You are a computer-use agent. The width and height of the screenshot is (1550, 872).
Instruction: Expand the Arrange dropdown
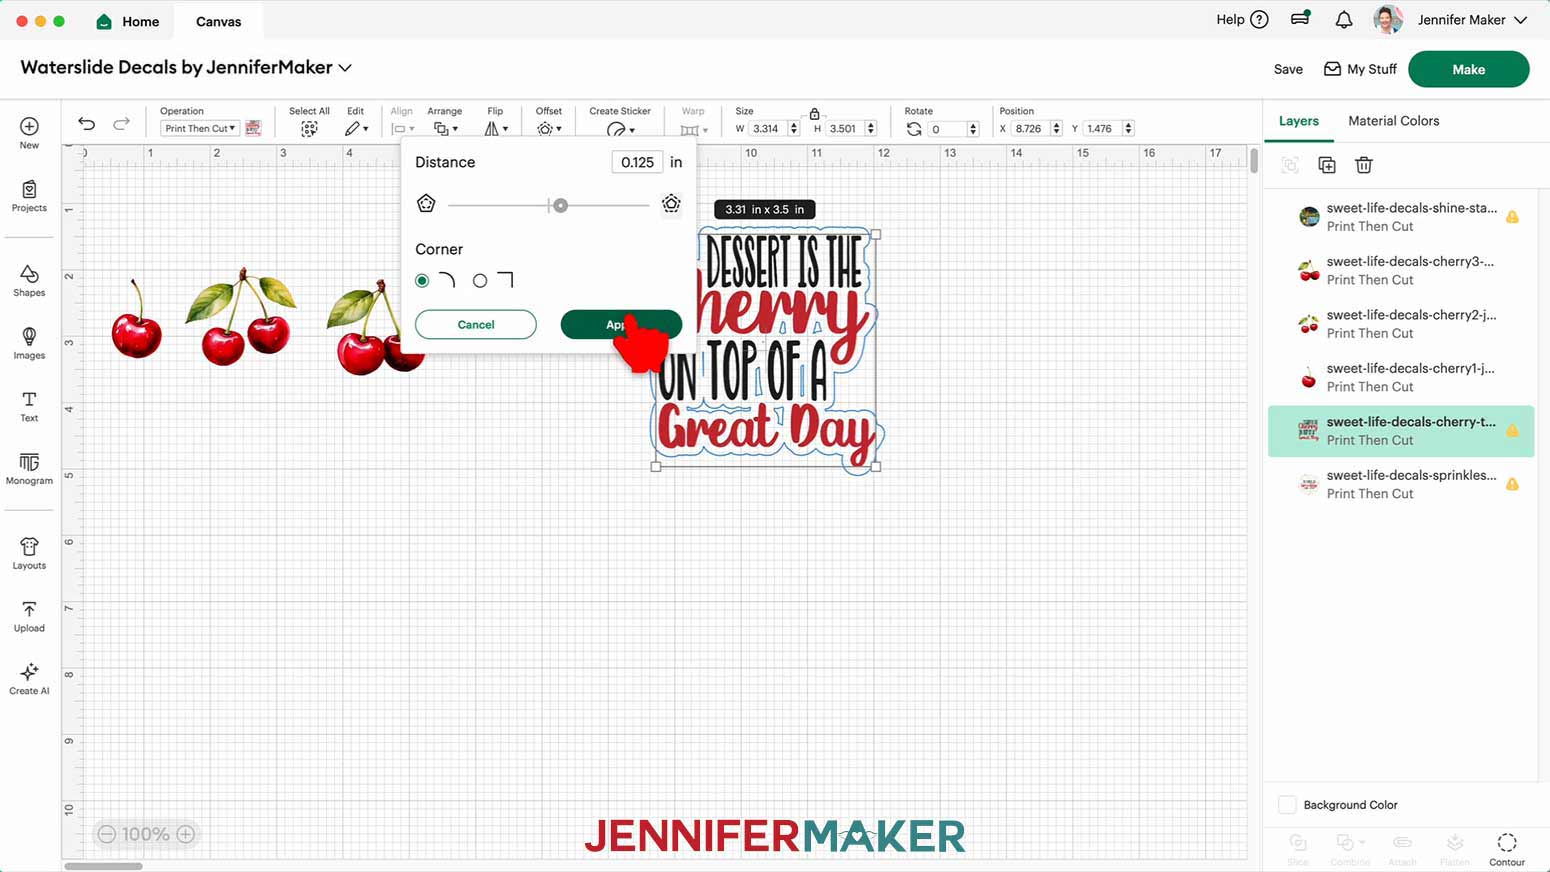click(445, 129)
